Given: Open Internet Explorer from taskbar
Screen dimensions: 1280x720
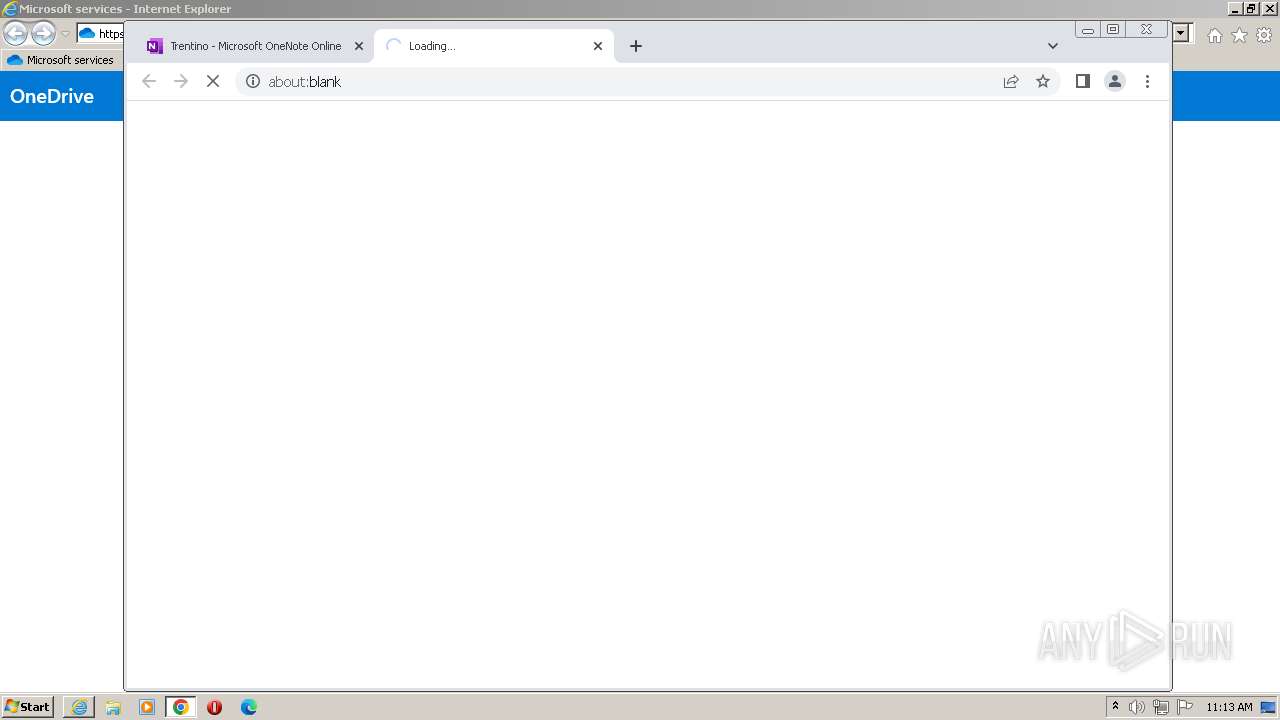Looking at the screenshot, I should pos(79,707).
